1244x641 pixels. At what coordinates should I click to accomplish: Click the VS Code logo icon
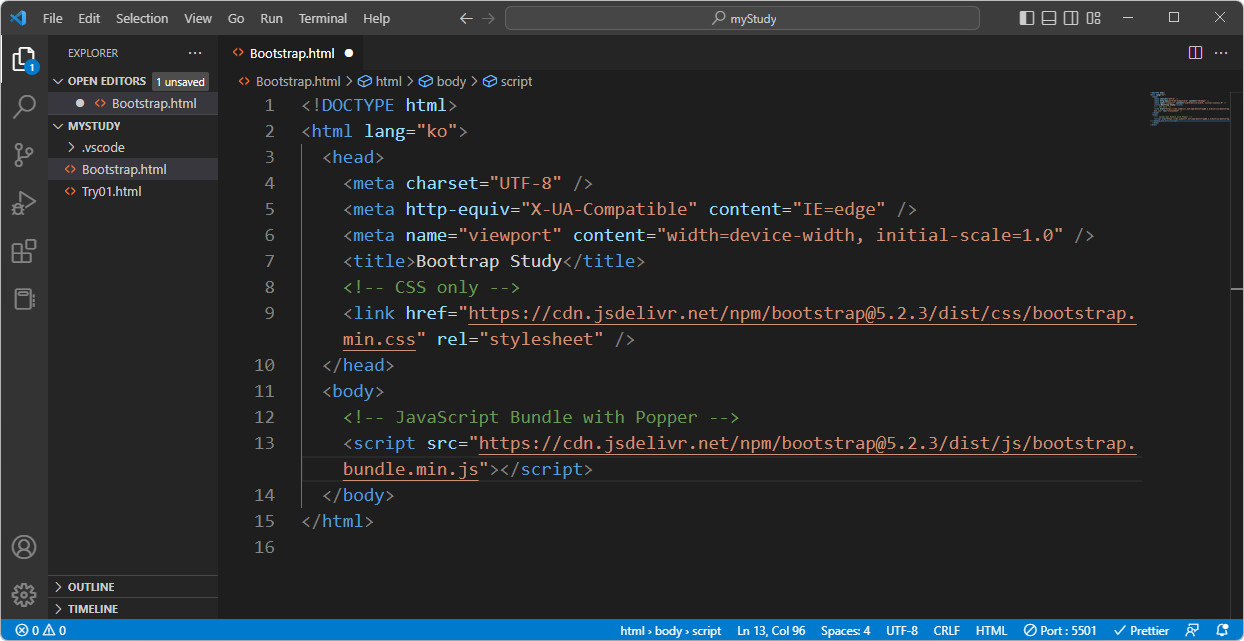(x=18, y=18)
